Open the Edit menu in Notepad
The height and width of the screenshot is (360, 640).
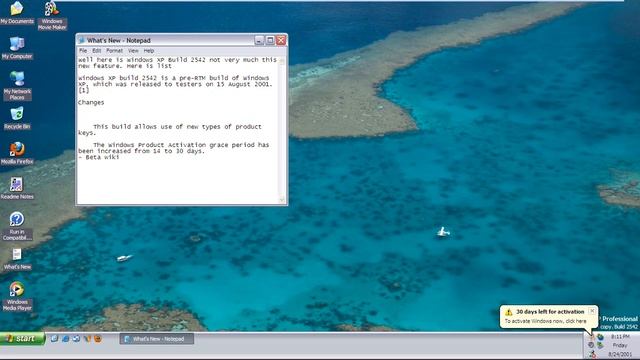click(x=96, y=51)
